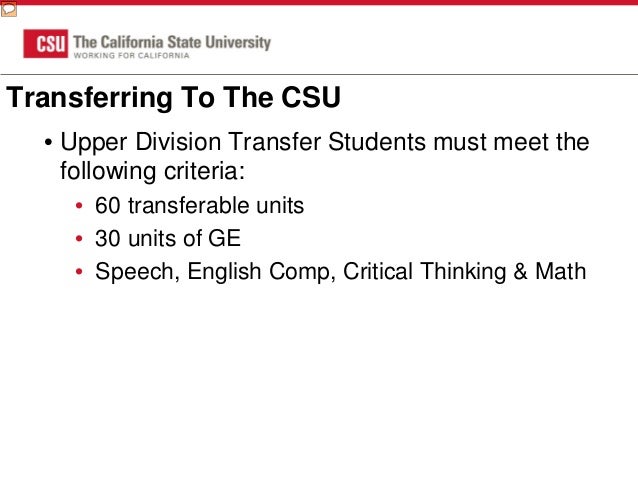
Task: Select the Speech, English Comp requirement line
Action: click(x=341, y=271)
